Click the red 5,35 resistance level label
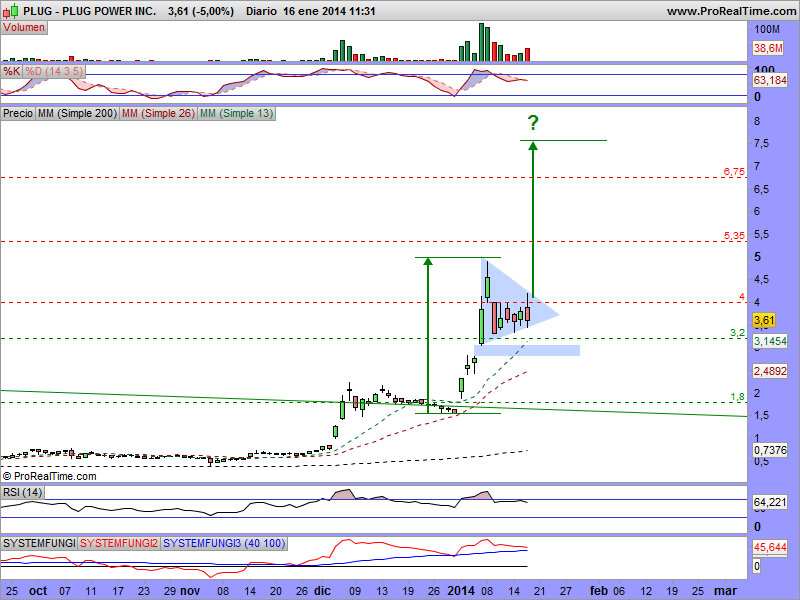This screenshot has height=600, width=800. point(734,235)
